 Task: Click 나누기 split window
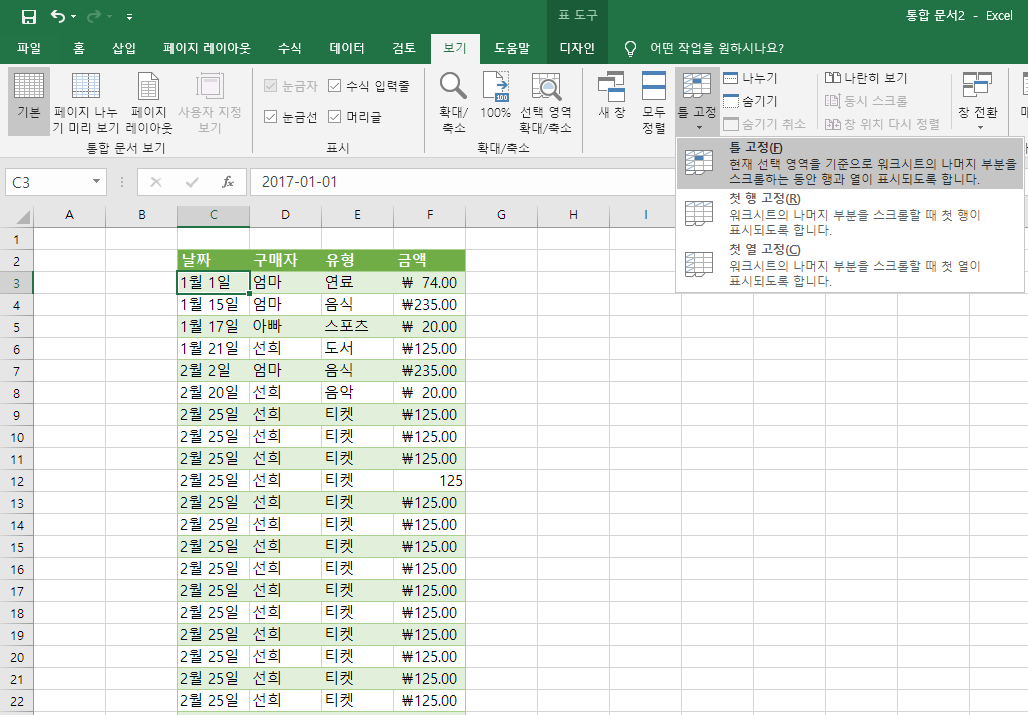point(750,78)
